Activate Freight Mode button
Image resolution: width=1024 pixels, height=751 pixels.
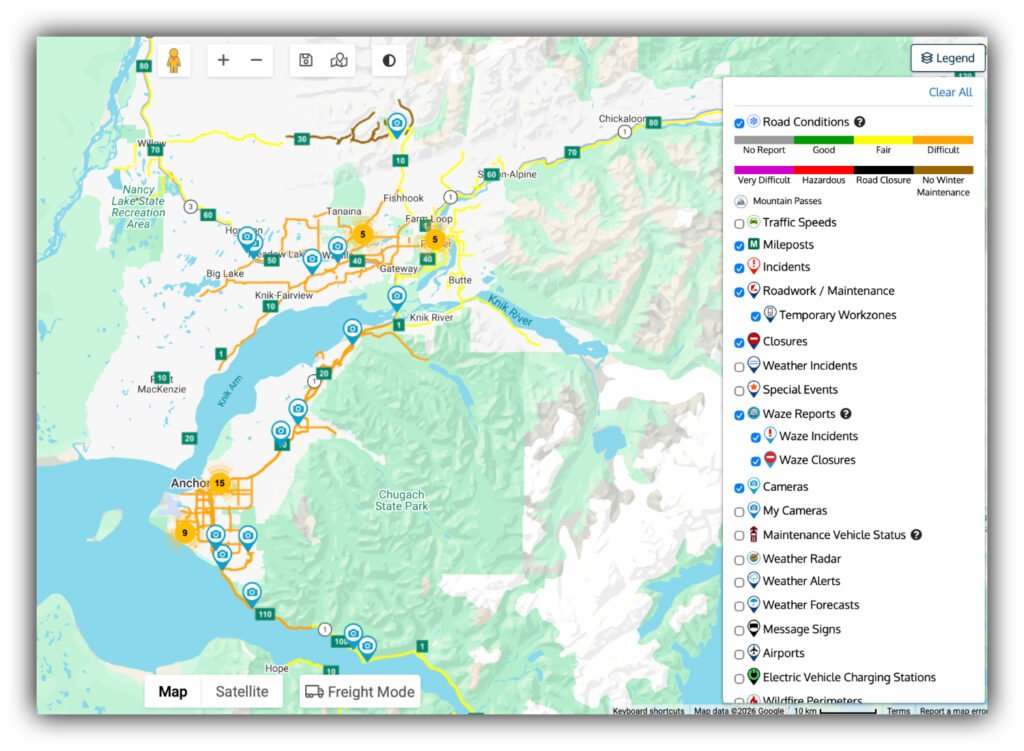359,692
